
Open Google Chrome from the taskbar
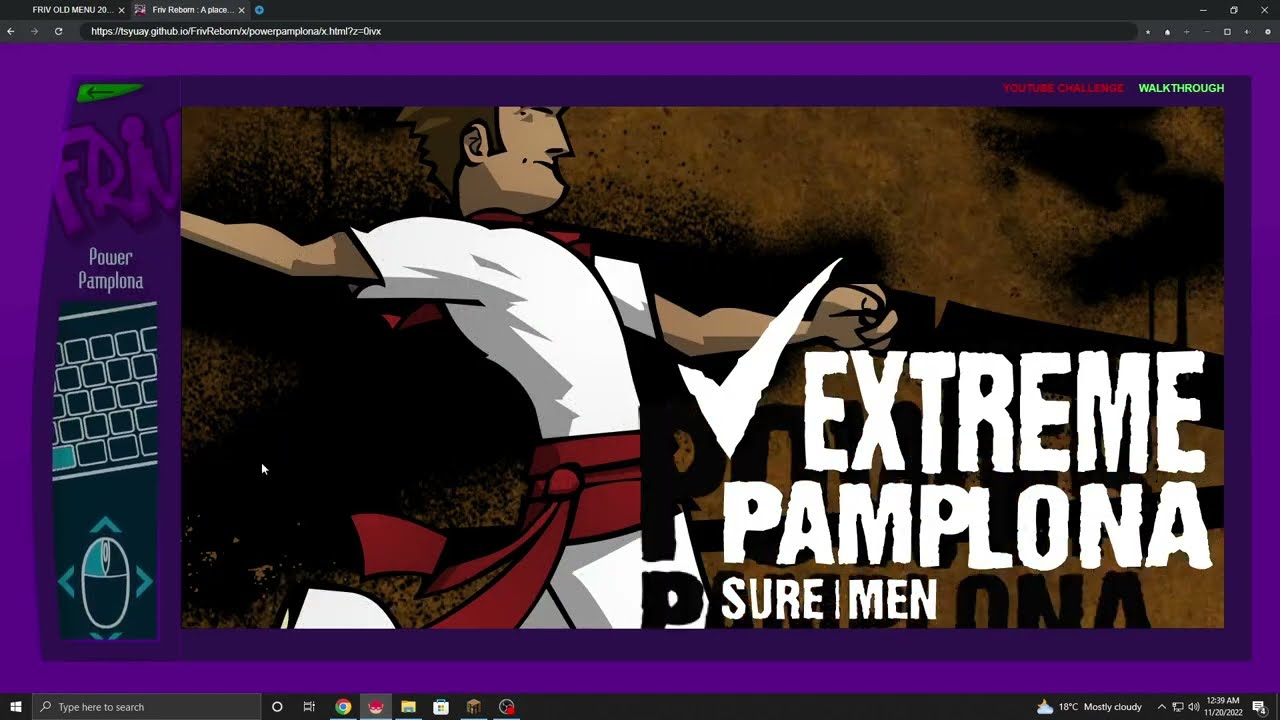(x=343, y=707)
